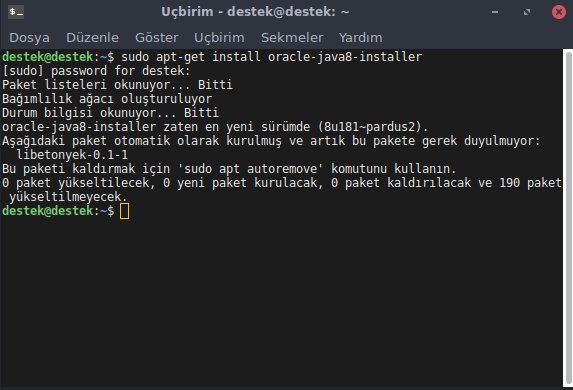Open the Sekmeler menu
The width and height of the screenshot is (573, 390).
click(x=292, y=38)
